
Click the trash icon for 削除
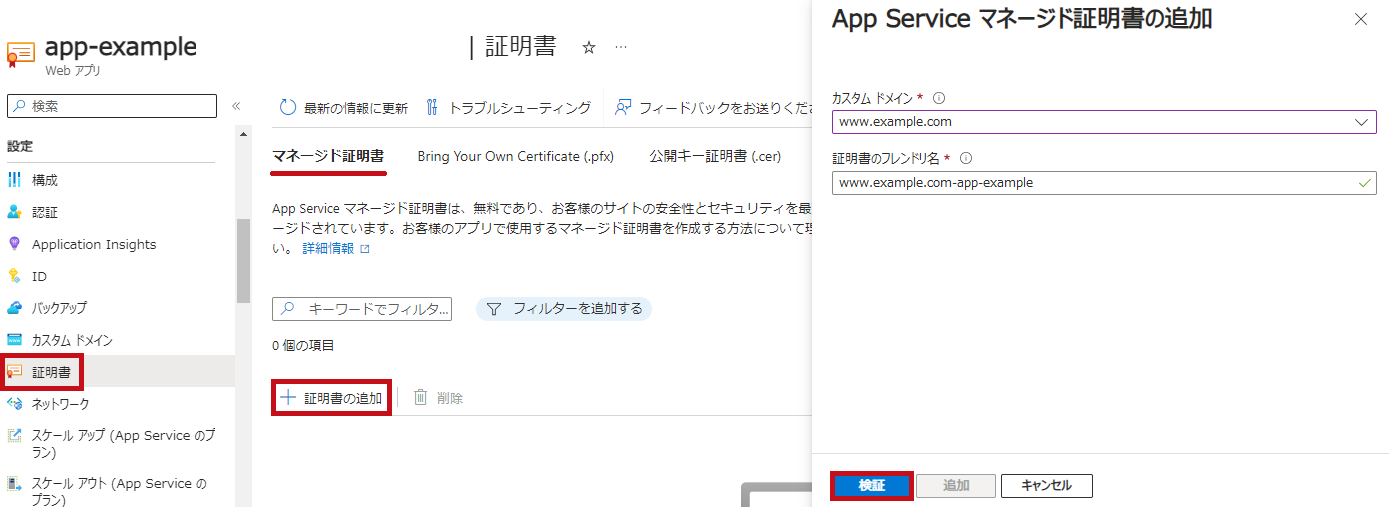421,397
